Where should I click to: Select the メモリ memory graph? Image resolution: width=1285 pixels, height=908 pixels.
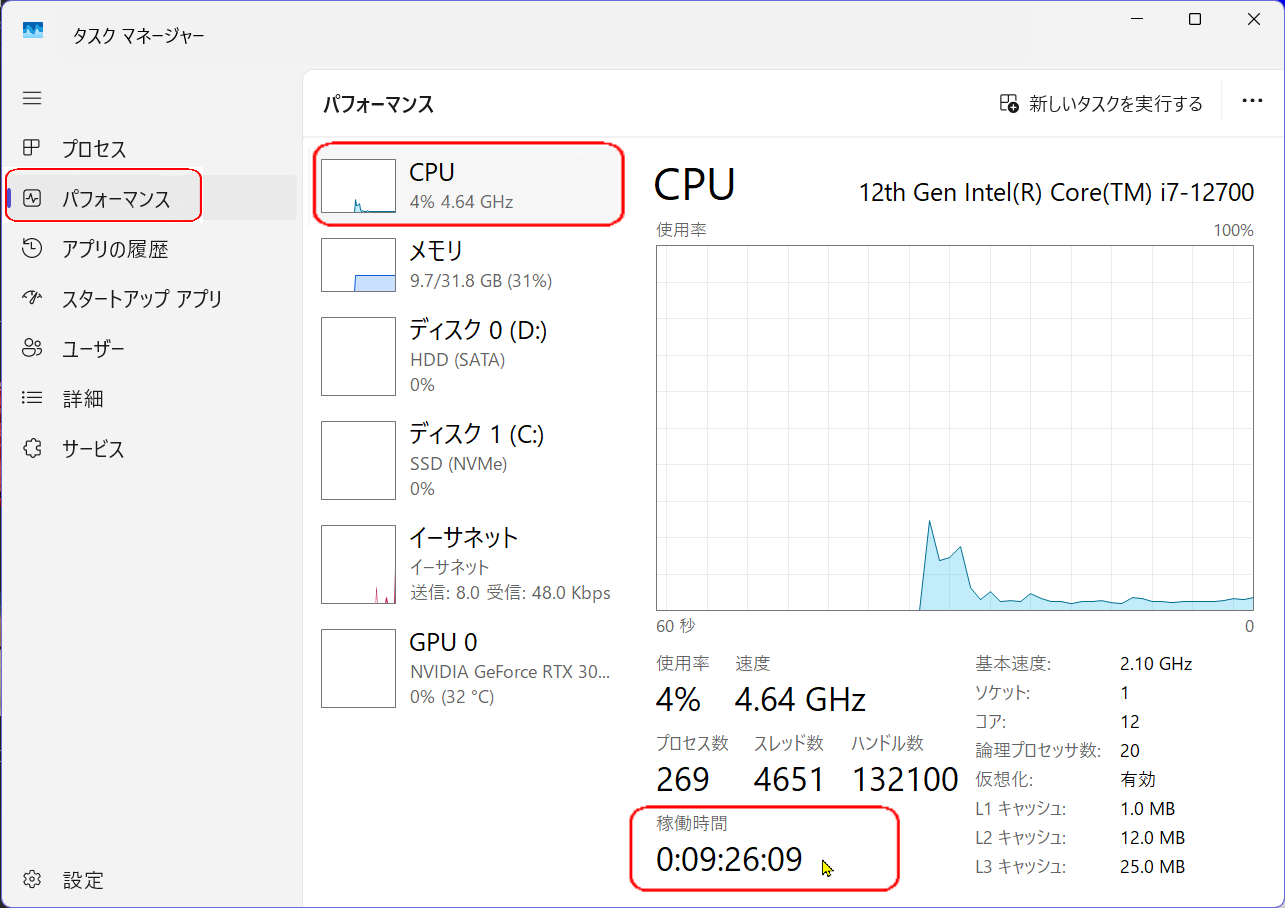(x=358, y=265)
